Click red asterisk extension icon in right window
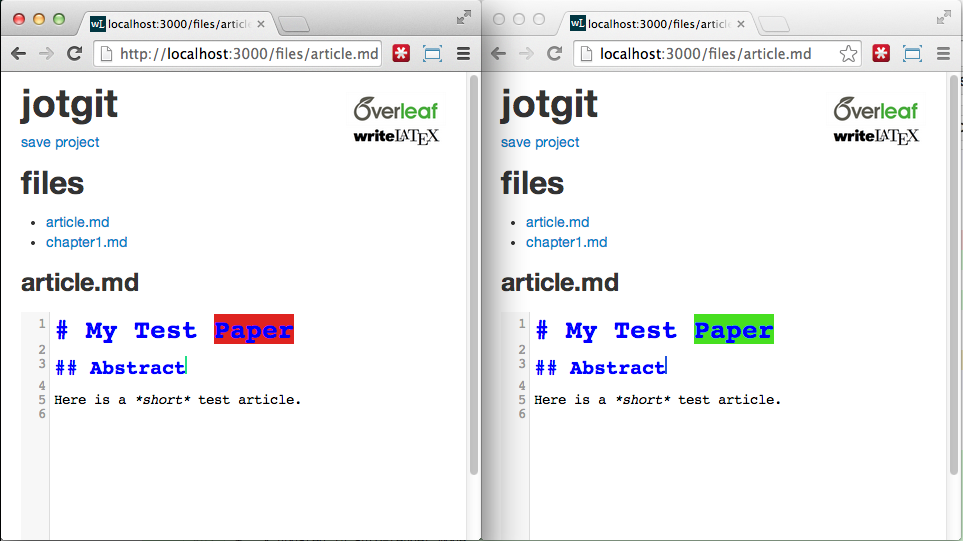 coord(881,53)
